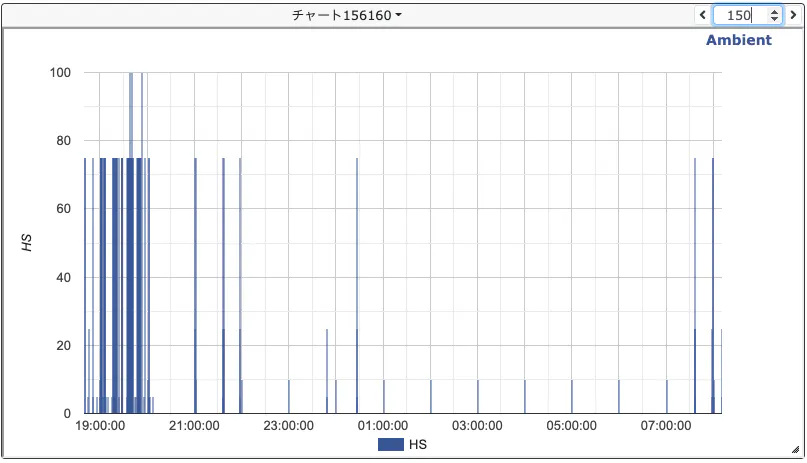This screenshot has height=463, width=807.
Task: Click the previous page left arrow
Action: [702, 15]
